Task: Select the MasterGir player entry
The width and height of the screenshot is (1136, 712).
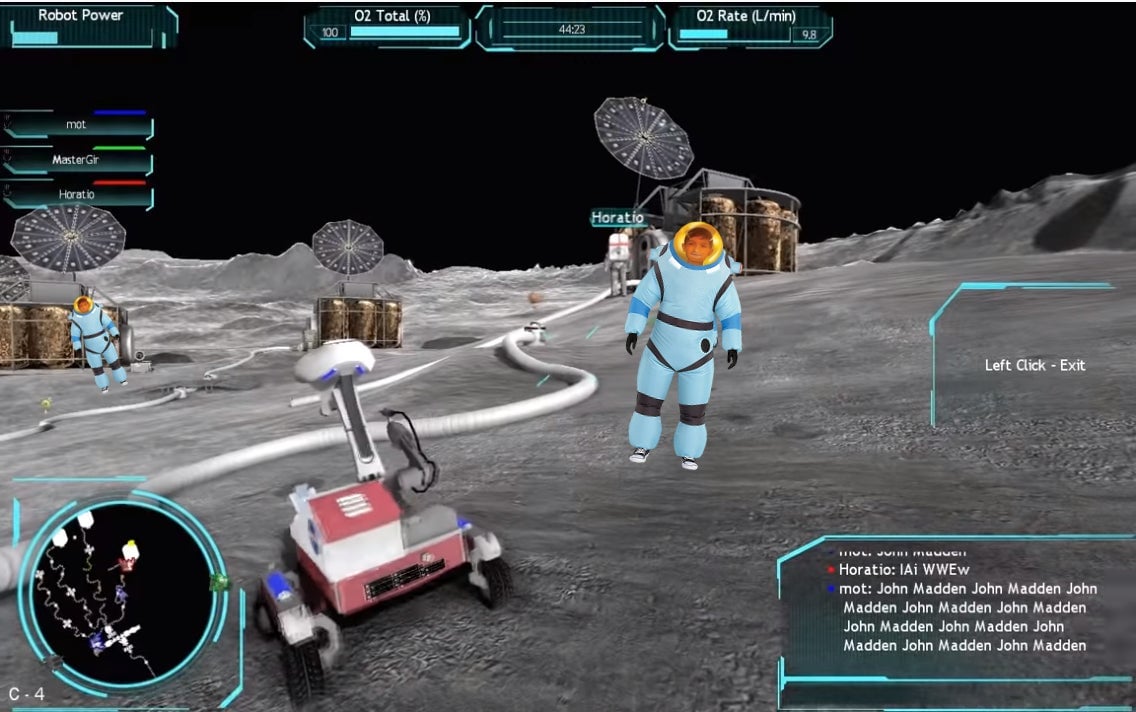Action: coord(77,160)
